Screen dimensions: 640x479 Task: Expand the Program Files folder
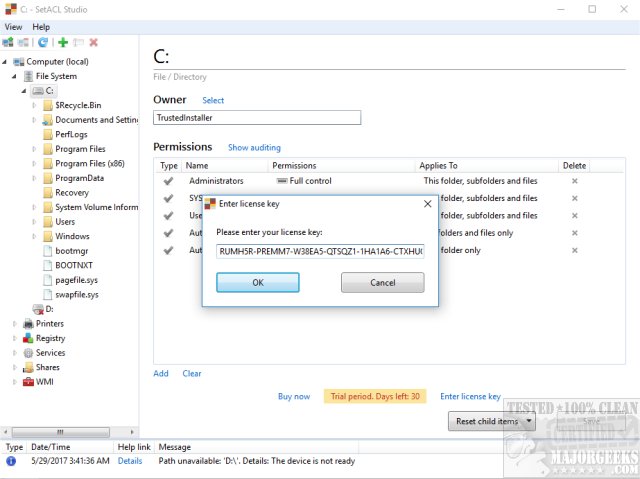34,149
